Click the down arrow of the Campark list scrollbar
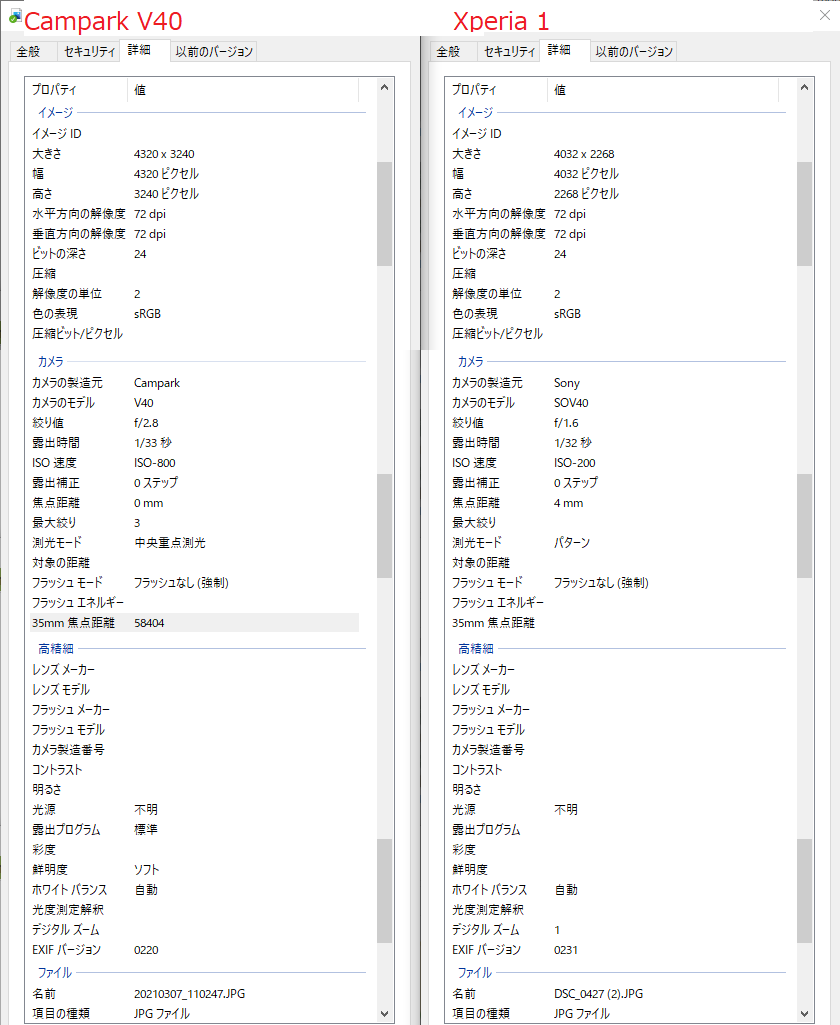The height and width of the screenshot is (1025, 840). pos(385,1012)
